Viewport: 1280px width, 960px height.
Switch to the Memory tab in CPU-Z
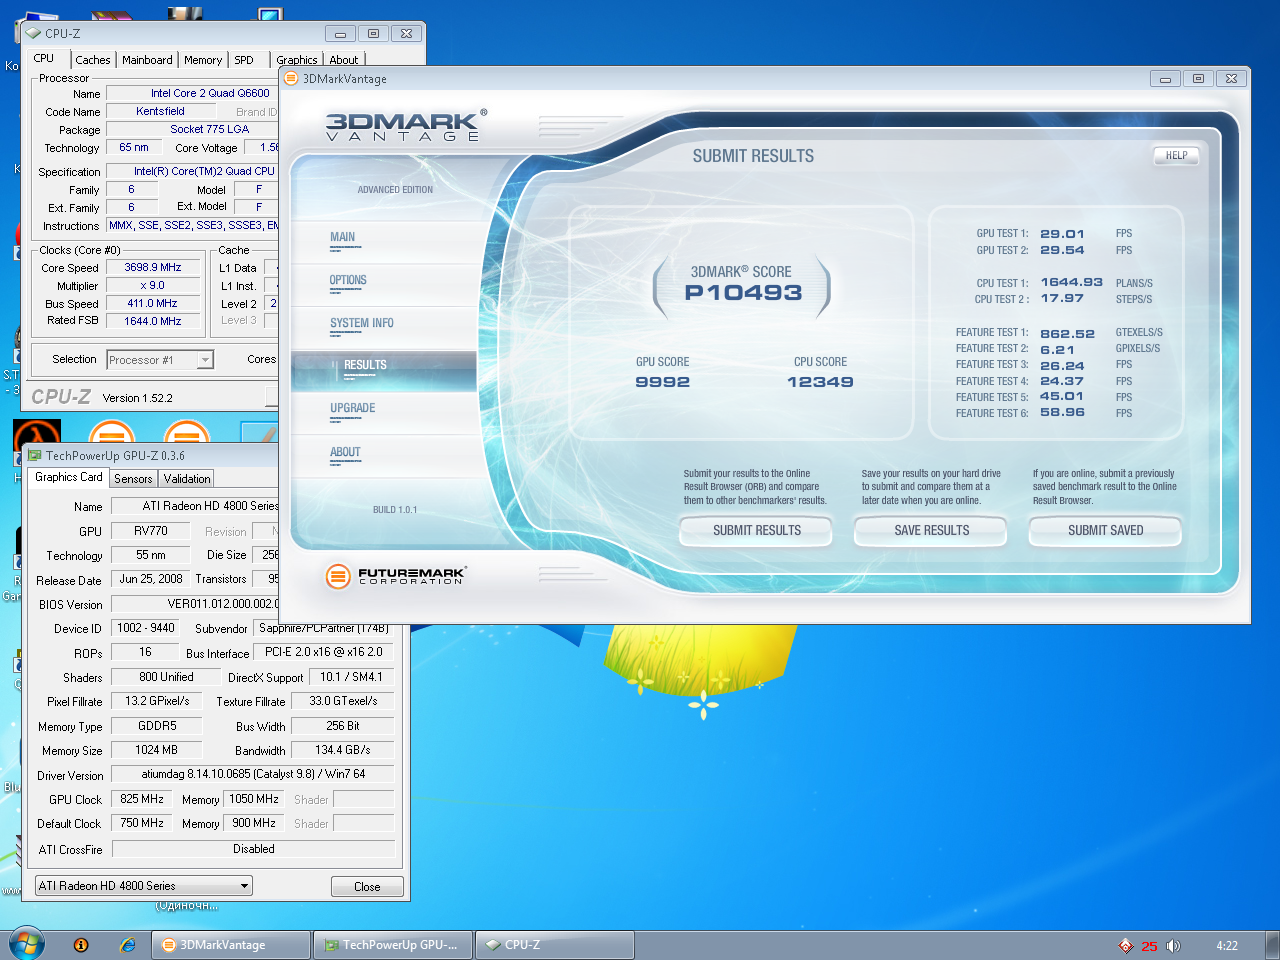(x=203, y=60)
